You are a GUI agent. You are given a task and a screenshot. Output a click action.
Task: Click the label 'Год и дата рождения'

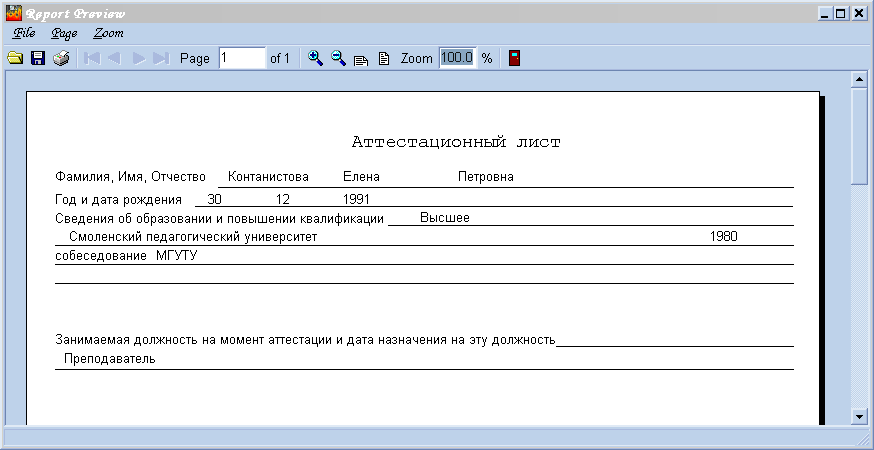tap(118, 200)
